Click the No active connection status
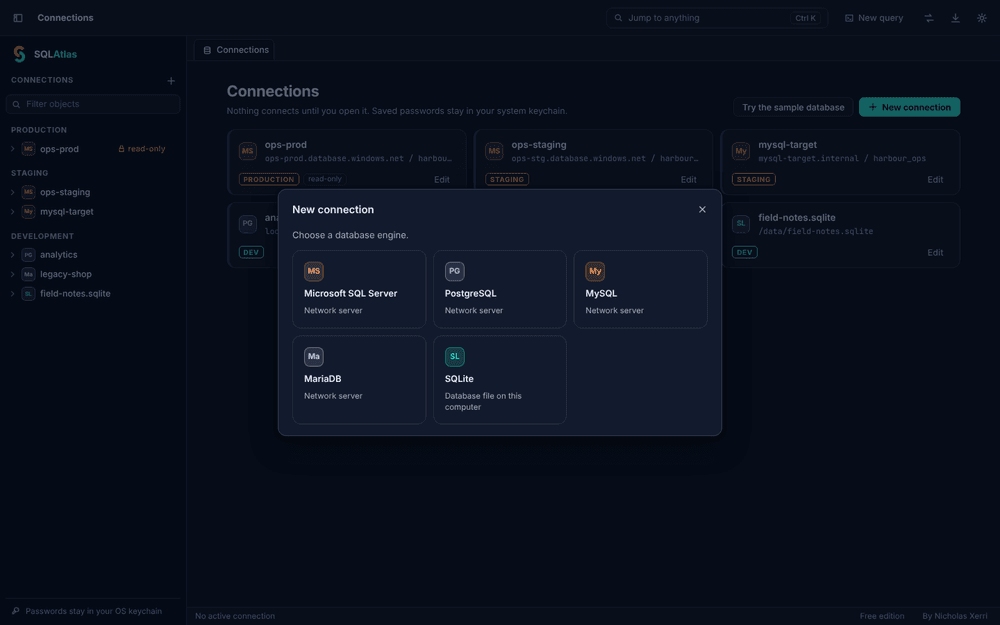Screen dimensions: 1000x625 pos(235,616)
